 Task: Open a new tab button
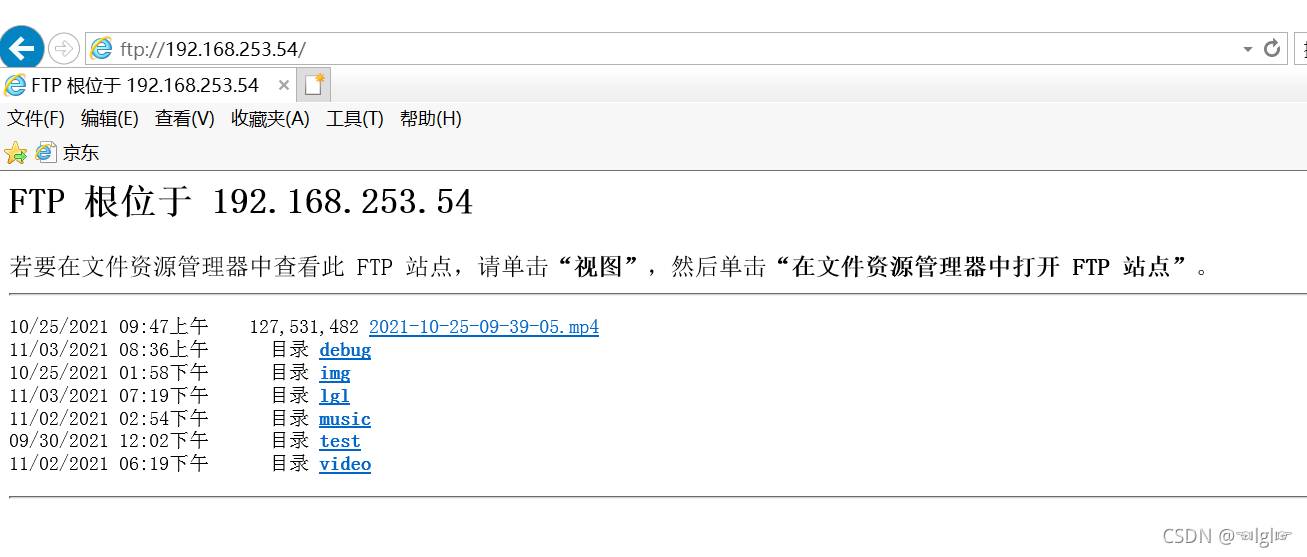click(315, 84)
